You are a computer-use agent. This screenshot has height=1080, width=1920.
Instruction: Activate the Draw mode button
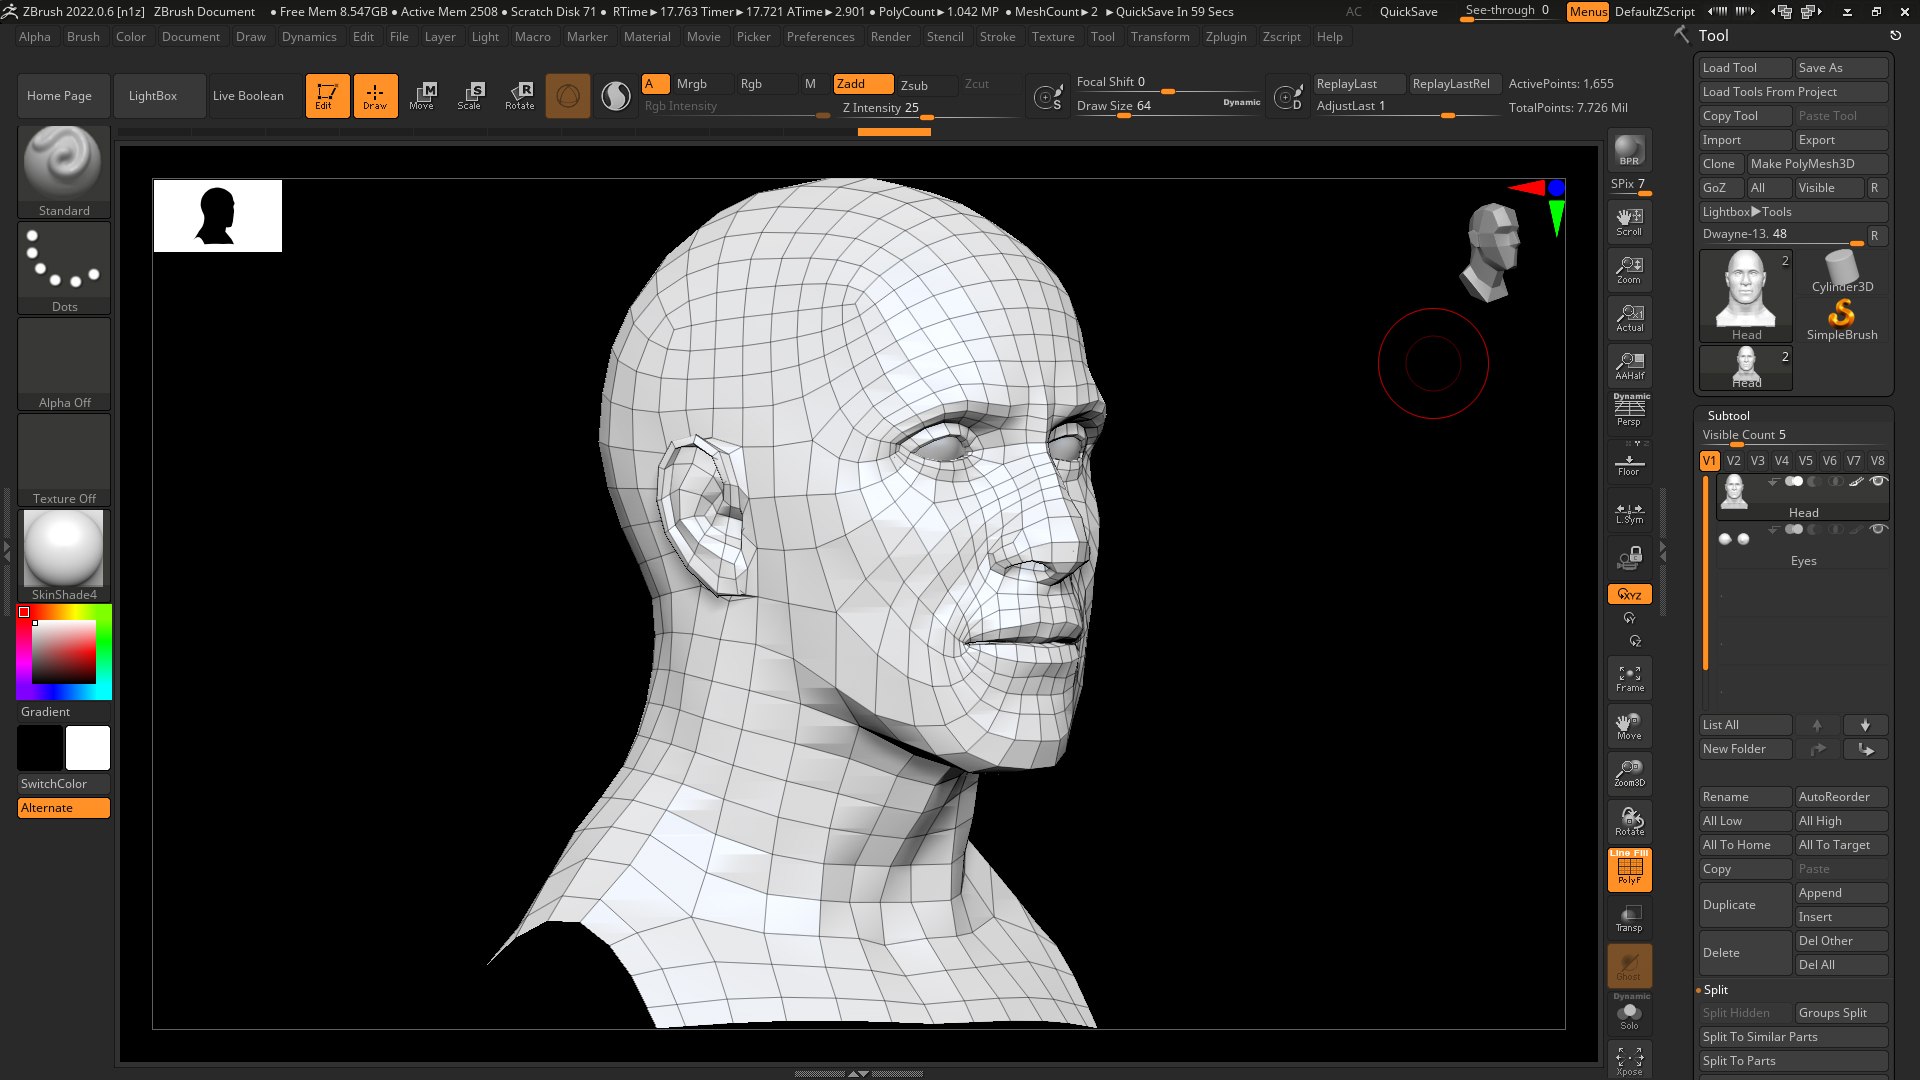click(375, 96)
